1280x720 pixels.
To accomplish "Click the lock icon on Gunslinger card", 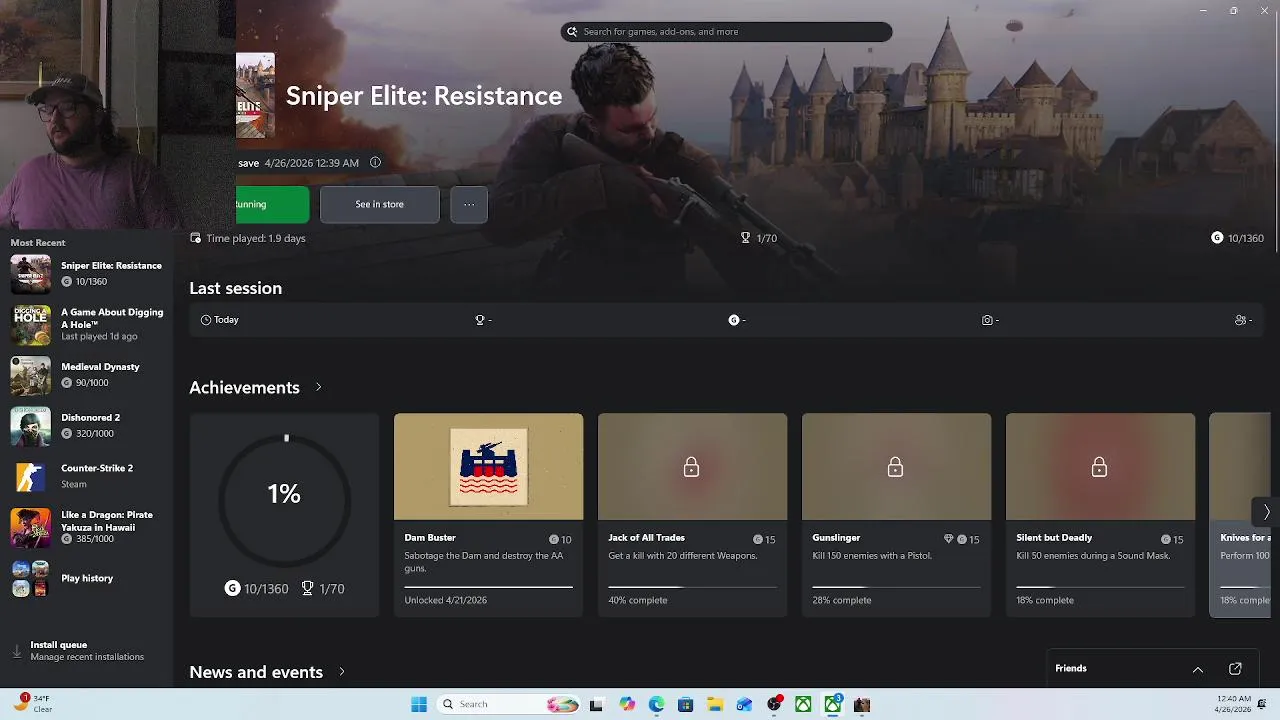I will point(895,467).
